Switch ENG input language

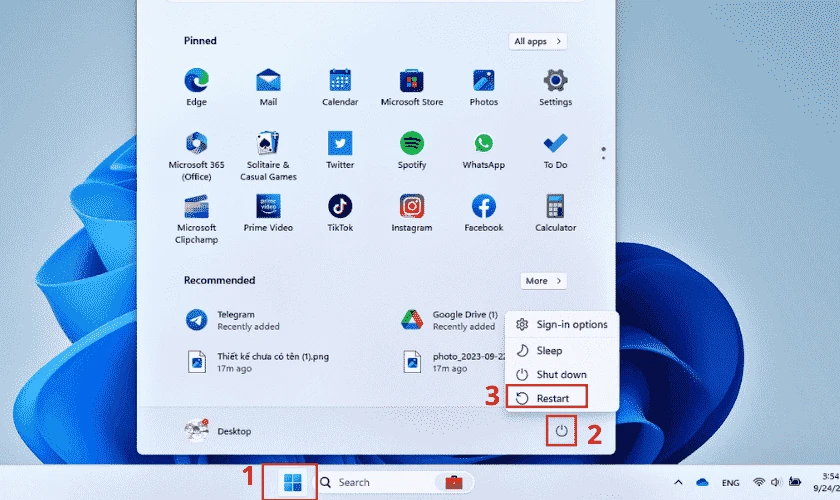click(x=730, y=482)
